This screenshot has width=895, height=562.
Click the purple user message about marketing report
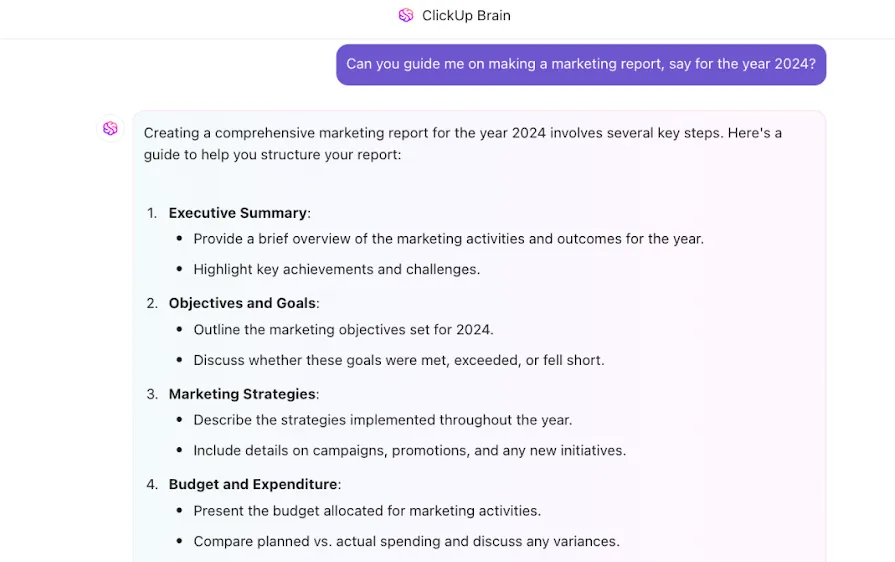click(580, 64)
